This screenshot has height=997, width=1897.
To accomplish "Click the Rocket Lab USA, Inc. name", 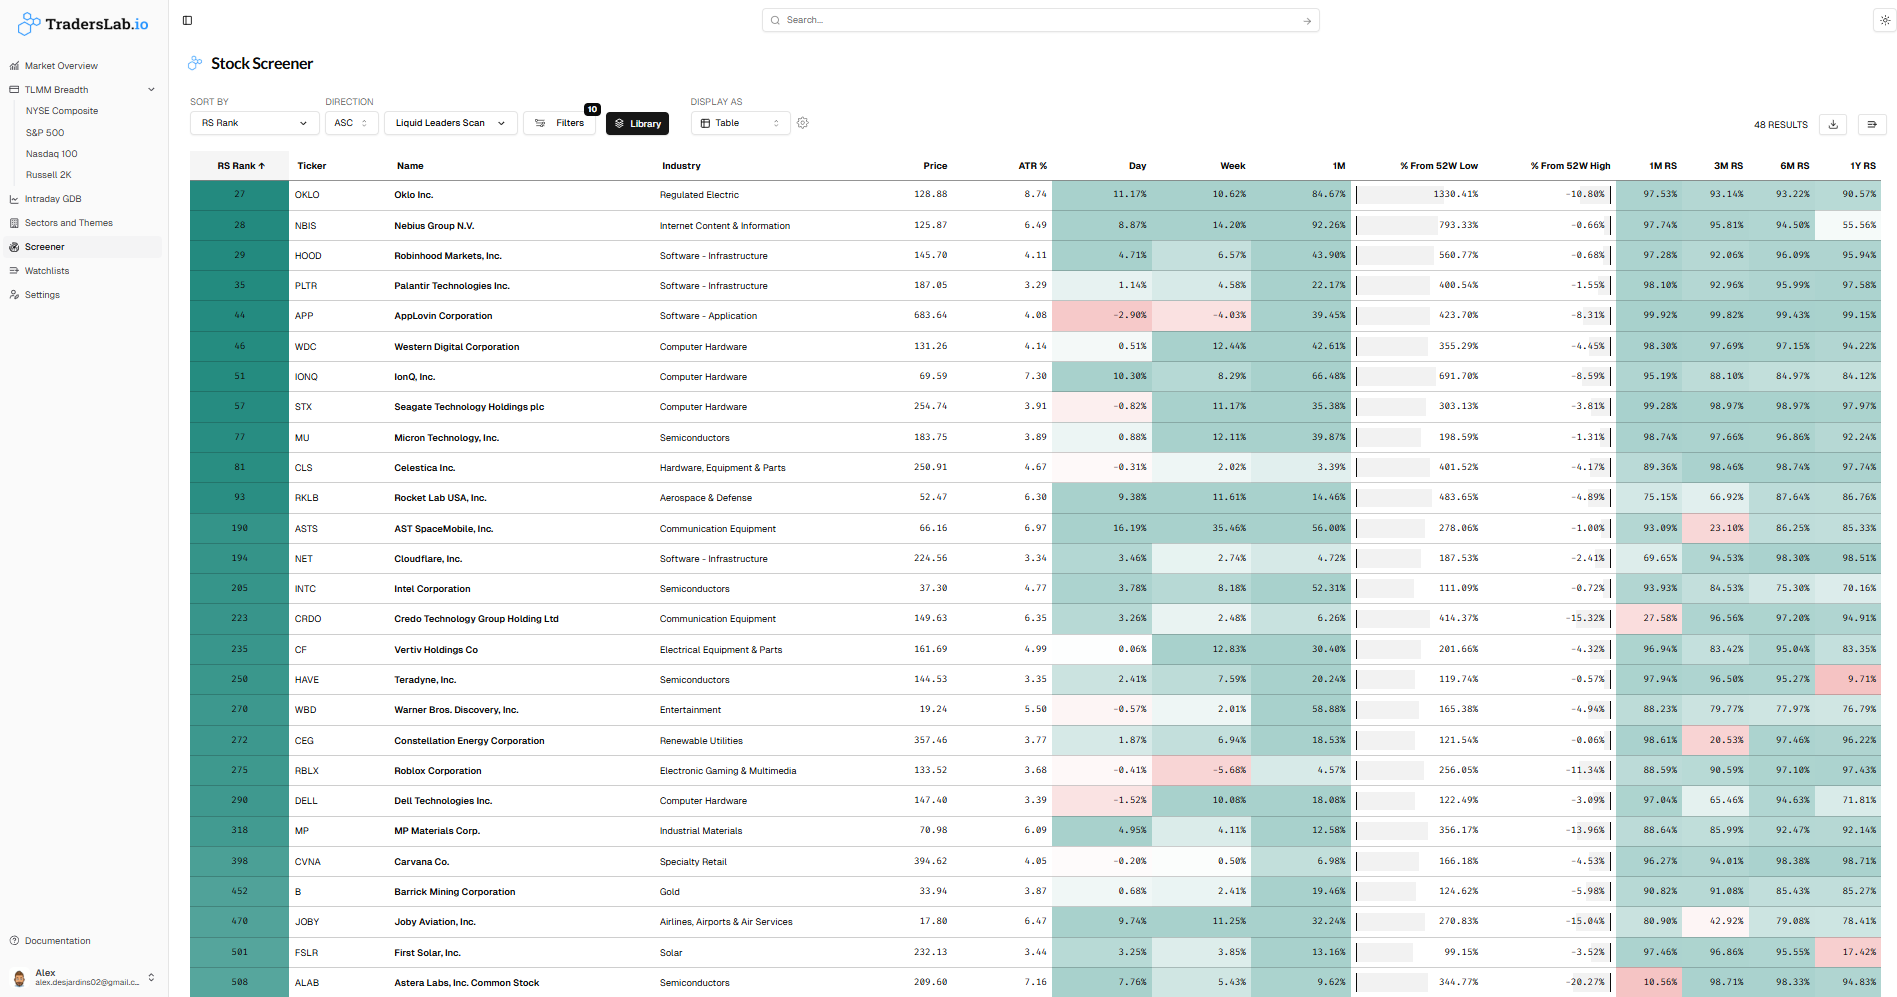I will [x=440, y=498].
